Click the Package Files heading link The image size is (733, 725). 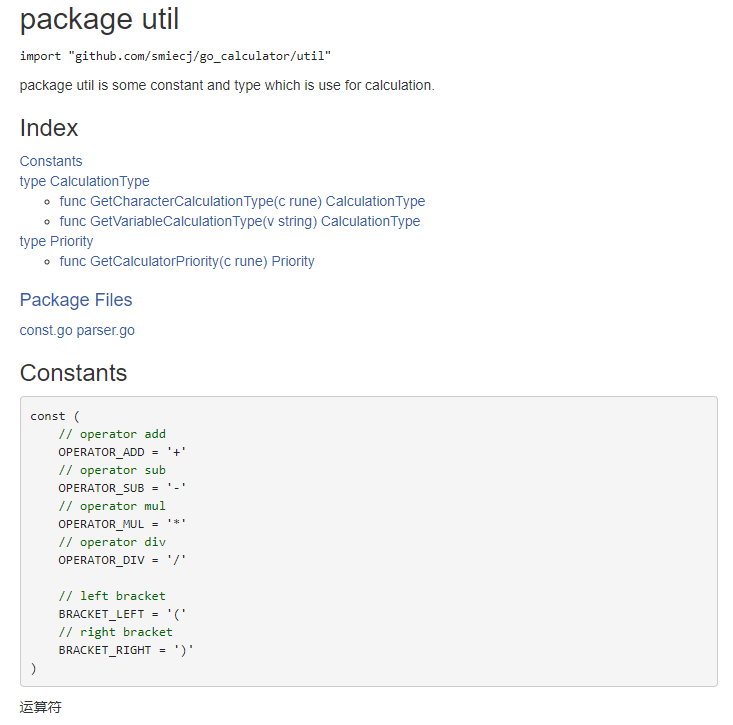pos(76,300)
